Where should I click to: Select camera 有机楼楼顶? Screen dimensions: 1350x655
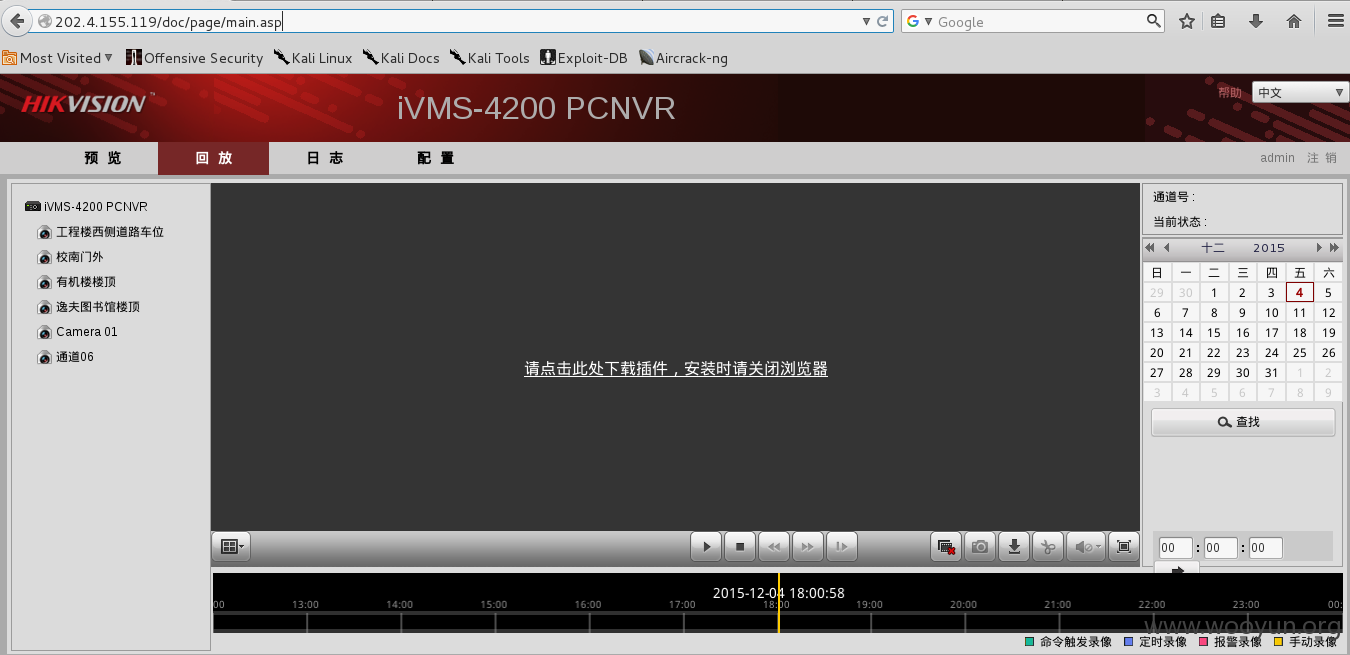pos(86,282)
